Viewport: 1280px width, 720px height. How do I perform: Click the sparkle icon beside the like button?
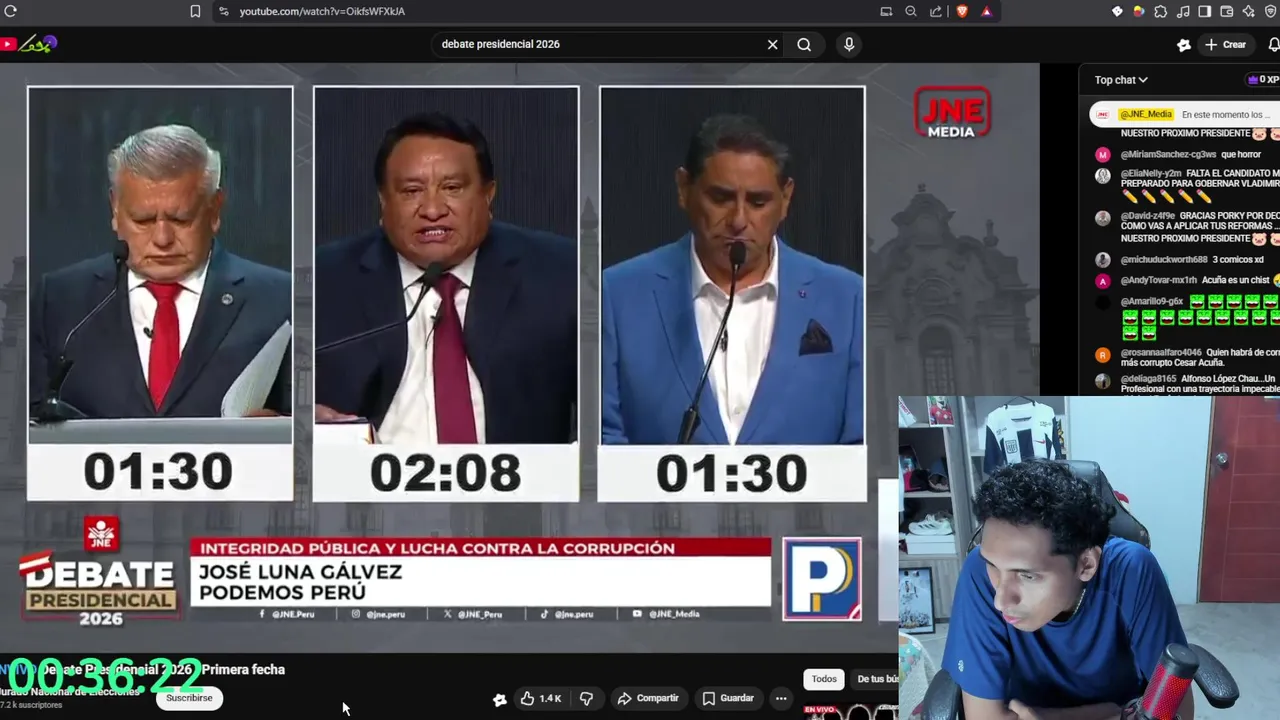(x=500, y=699)
